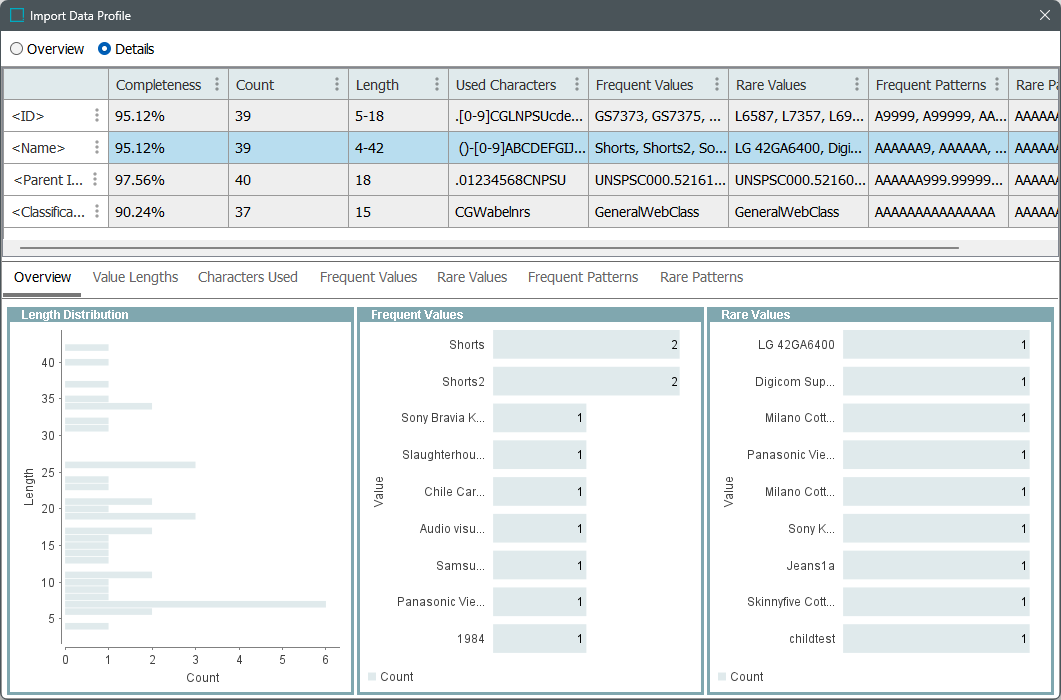
Task: Select the <ID> row header
Action: (55, 116)
